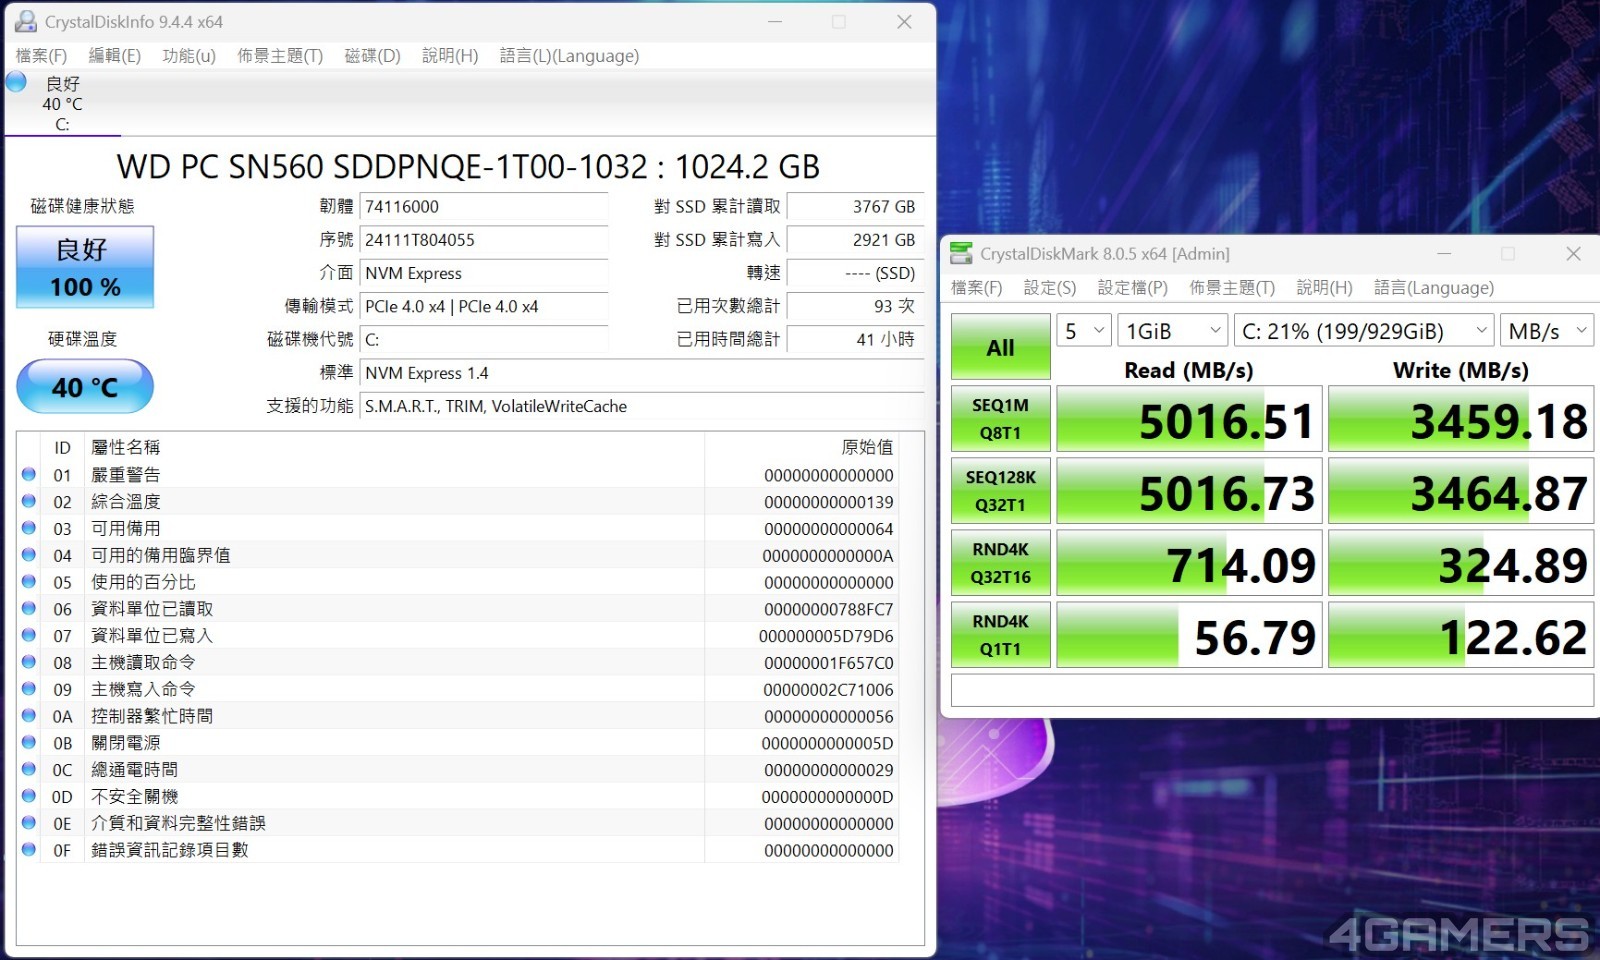Open the drive dropdown showing C: 21%

[x=1364, y=330]
